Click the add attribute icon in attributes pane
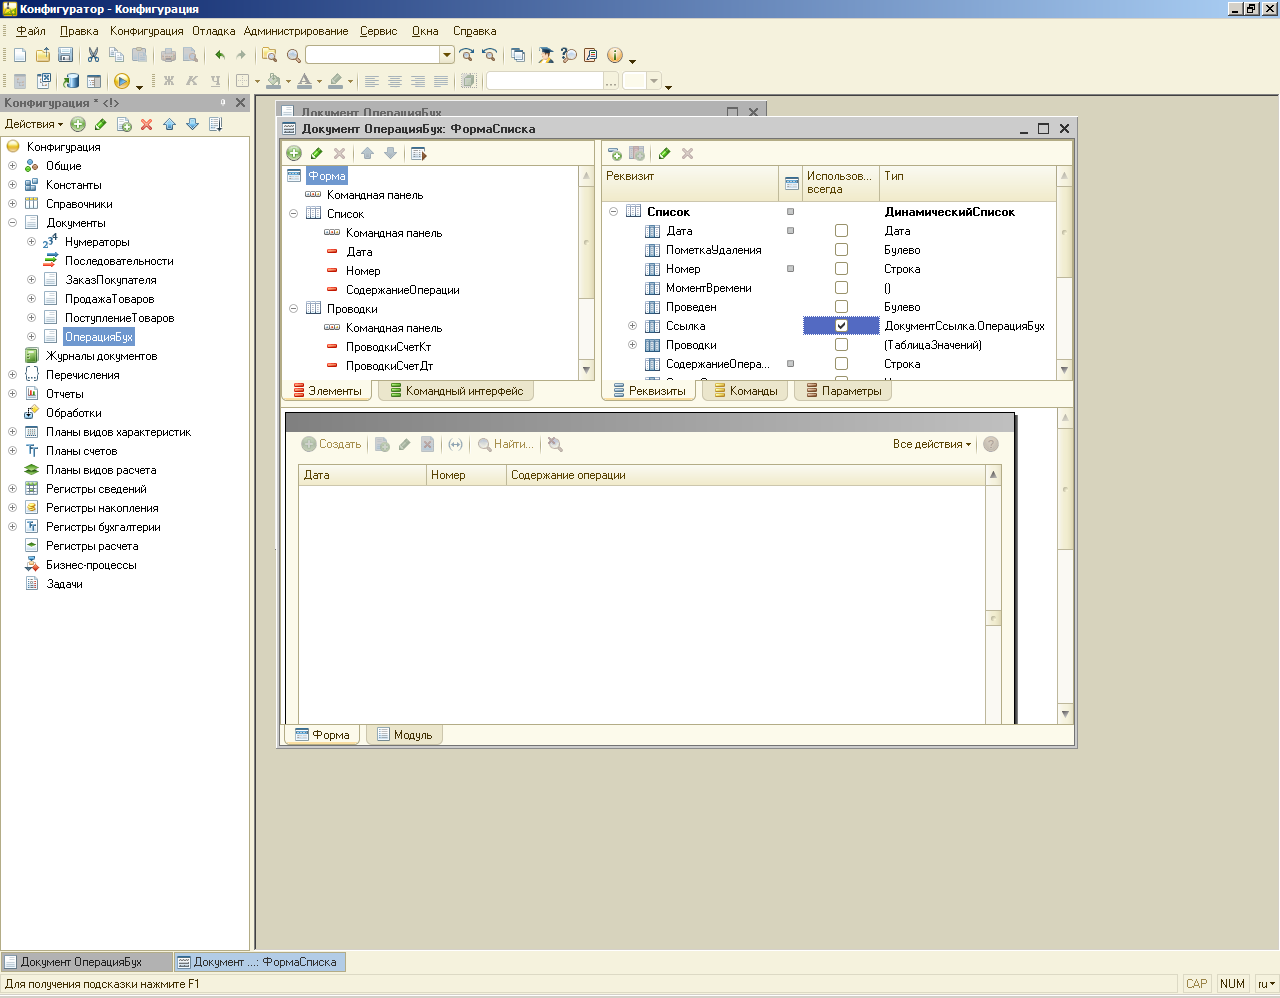Screen dimensions: 1280x998 click(x=614, y=154)
